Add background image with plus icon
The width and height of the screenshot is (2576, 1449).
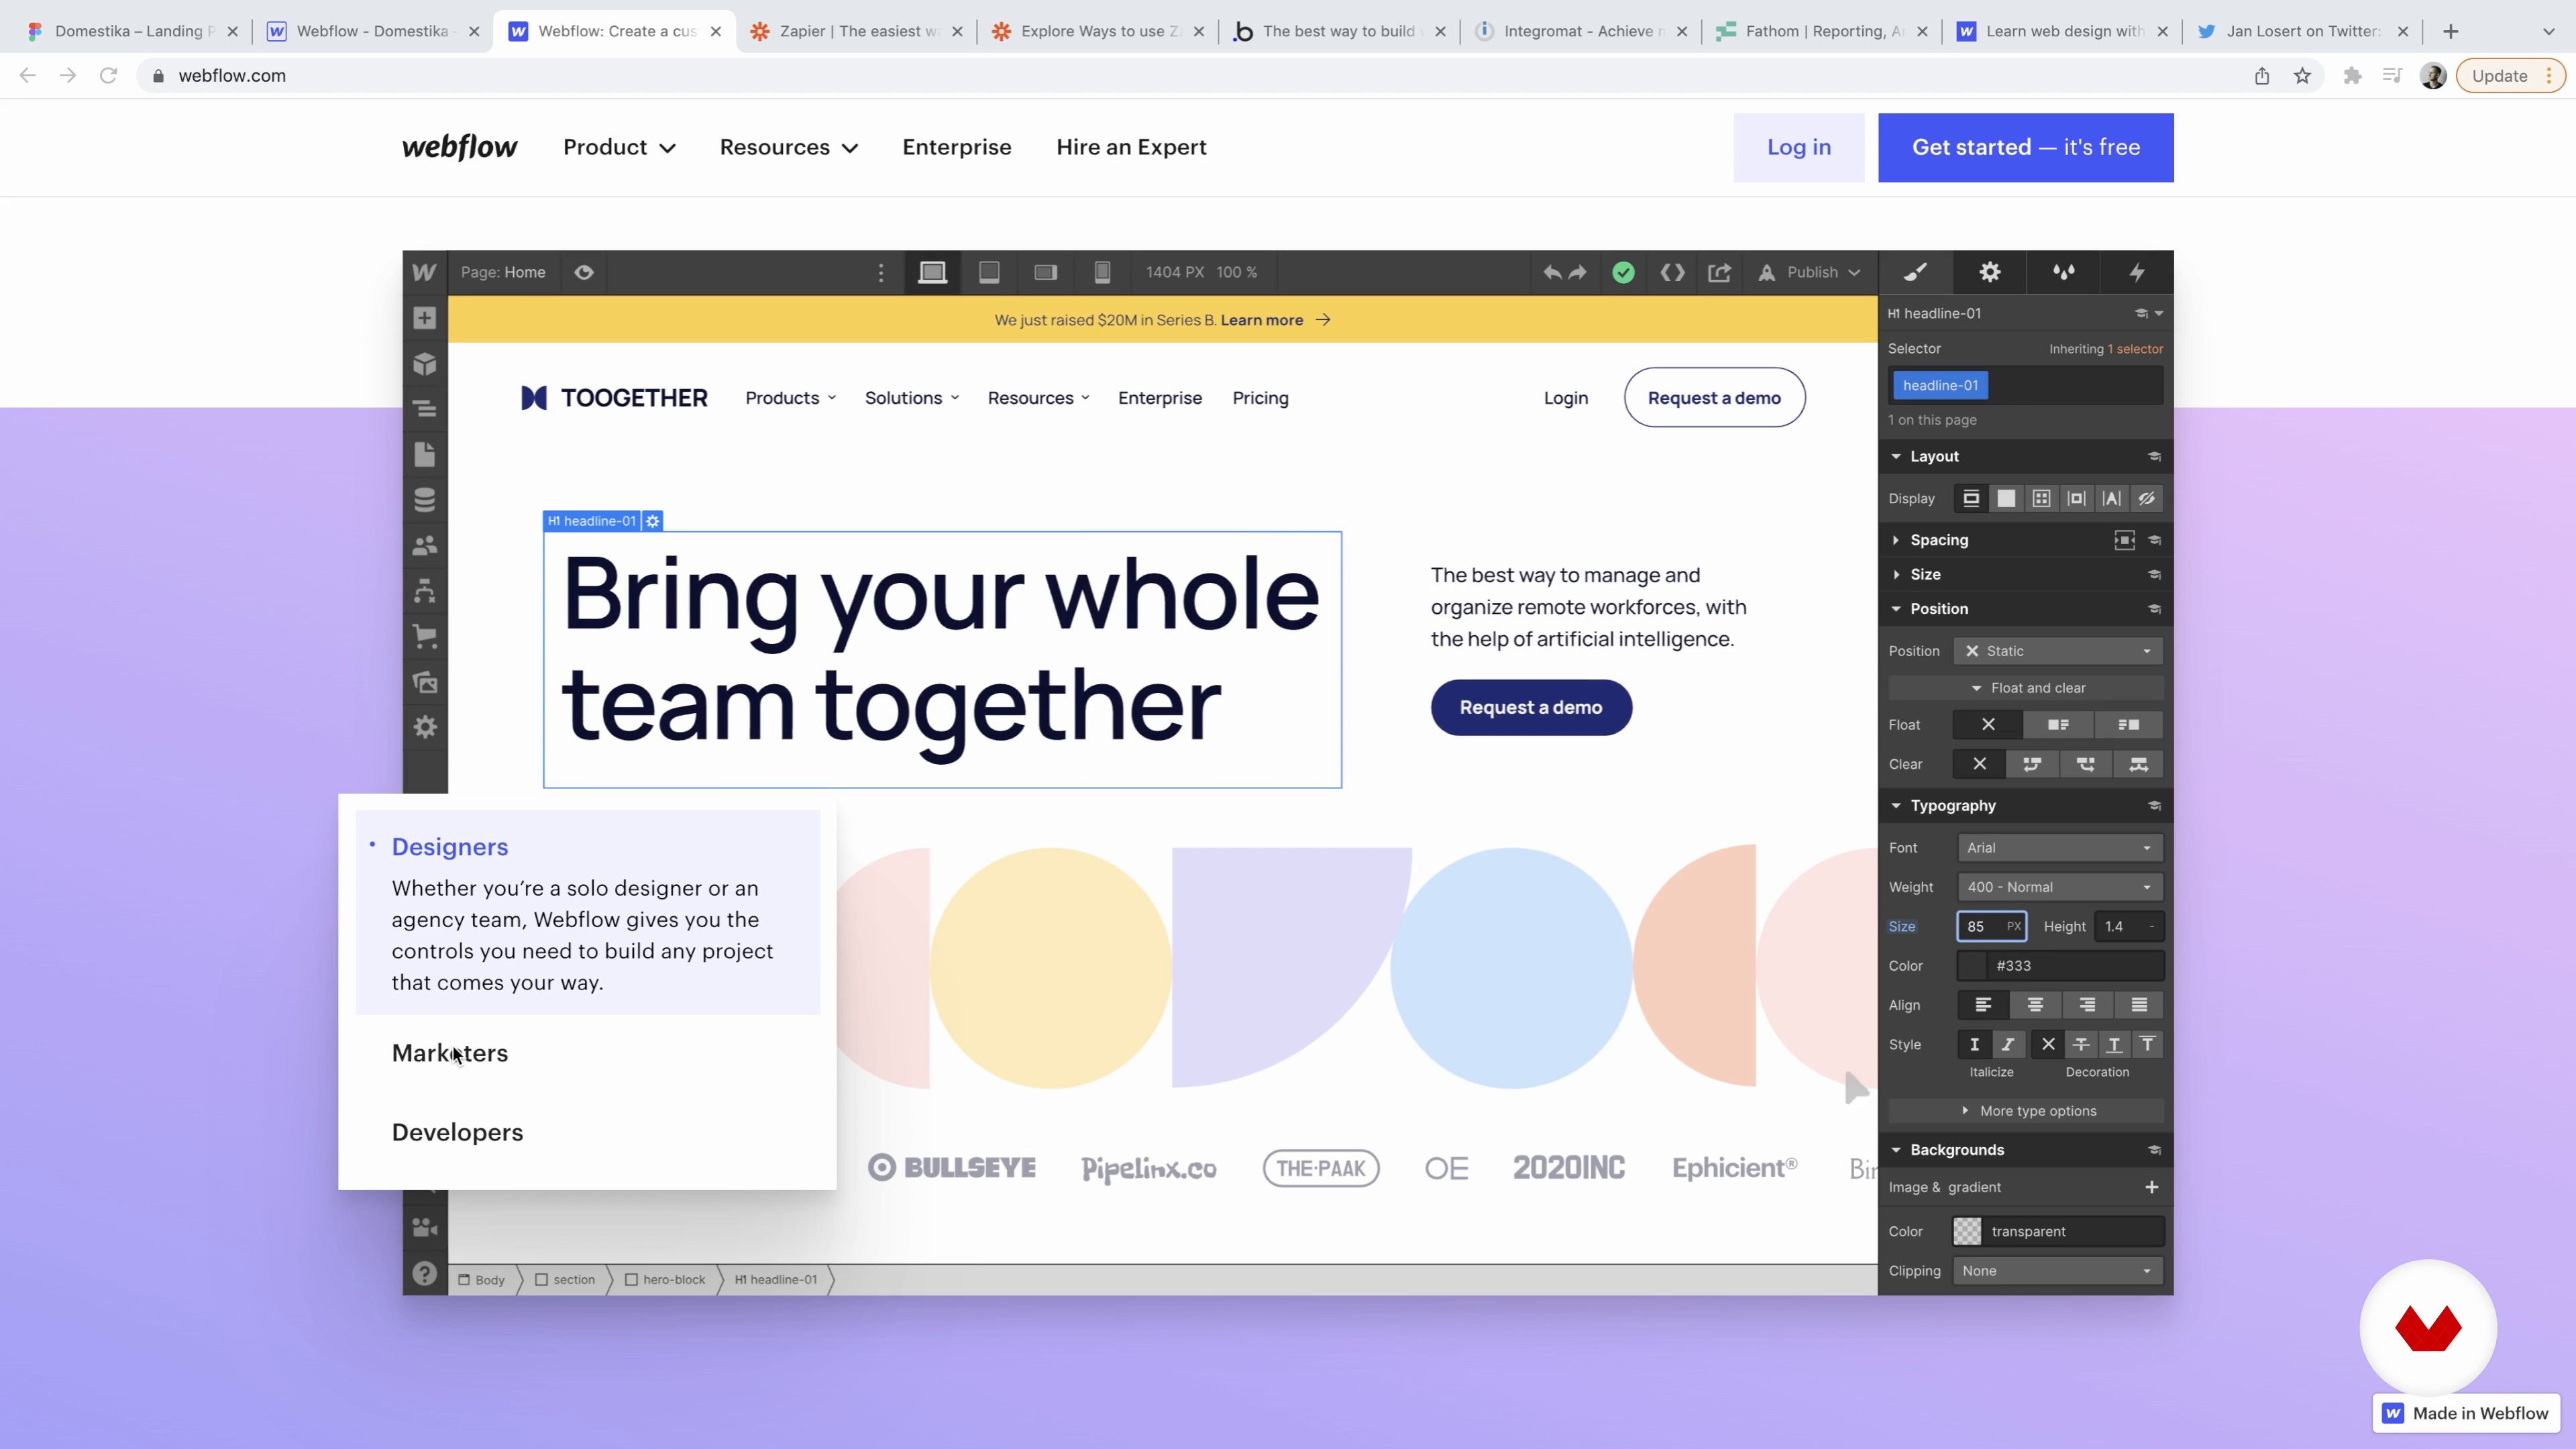(x=2151, y=1188)
